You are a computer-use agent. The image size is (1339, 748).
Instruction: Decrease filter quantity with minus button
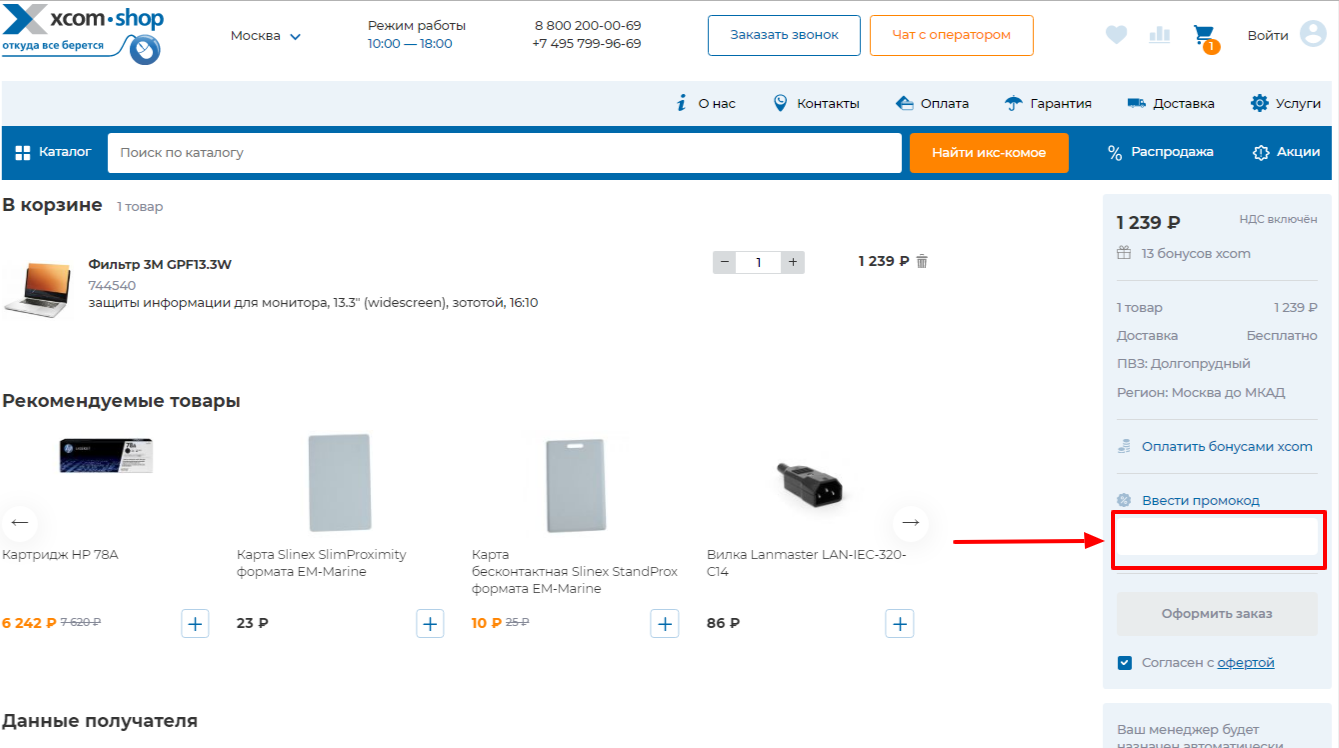click(x=725, y=262)
